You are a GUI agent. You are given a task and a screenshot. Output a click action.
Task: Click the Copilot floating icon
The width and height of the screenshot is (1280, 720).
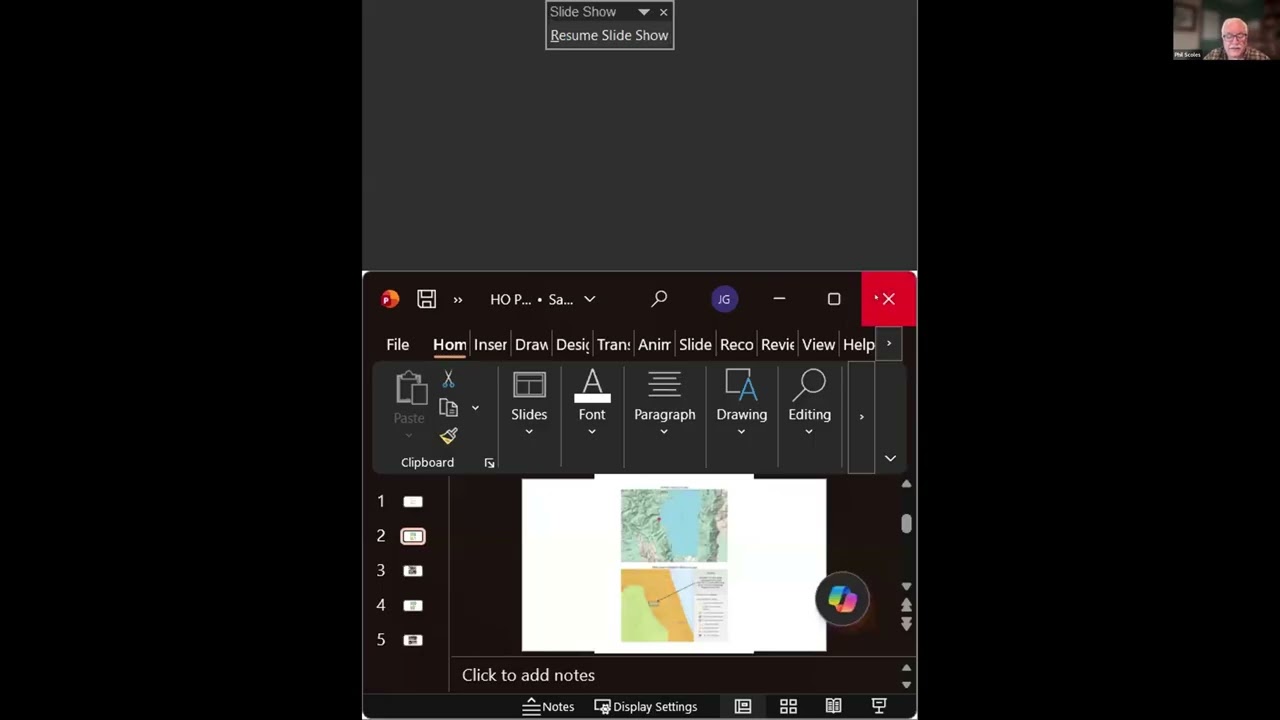[842, 599]
